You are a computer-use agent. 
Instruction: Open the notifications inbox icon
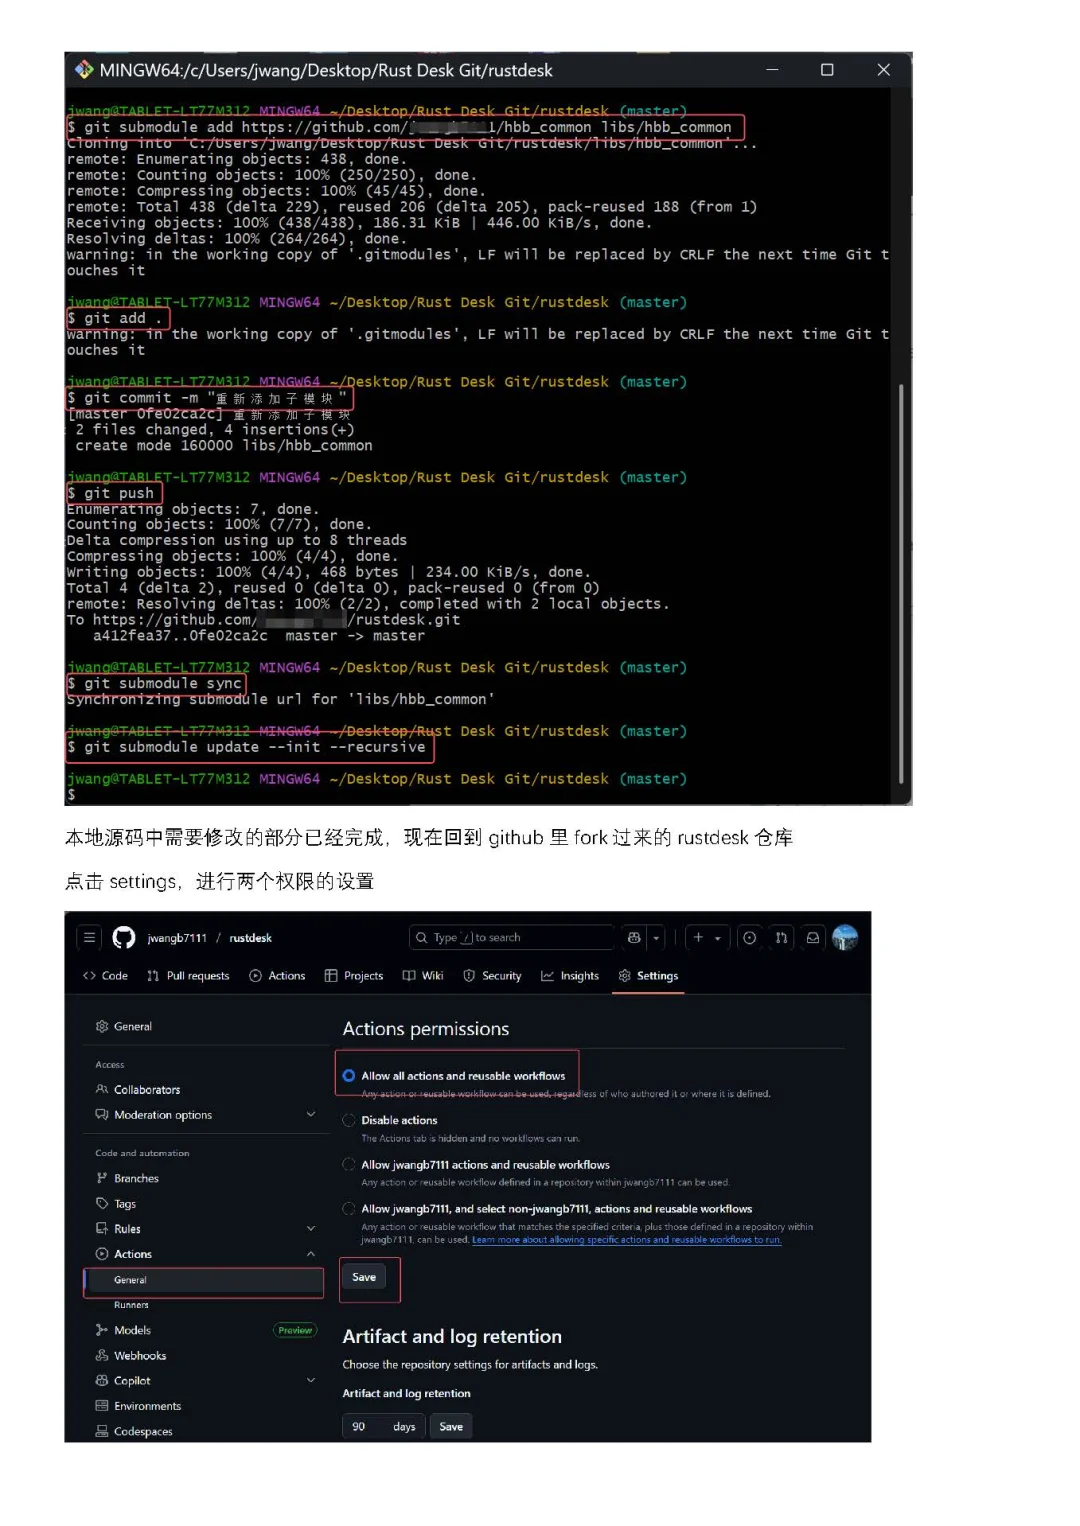(812, 937)
